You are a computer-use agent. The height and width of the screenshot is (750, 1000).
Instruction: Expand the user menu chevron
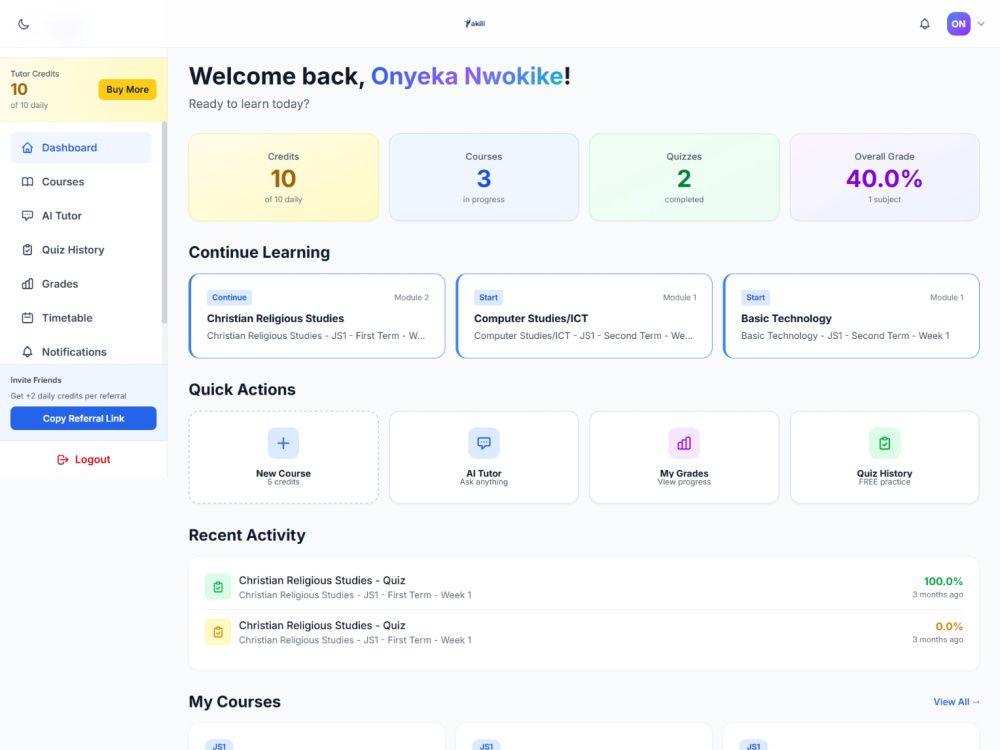981,24
